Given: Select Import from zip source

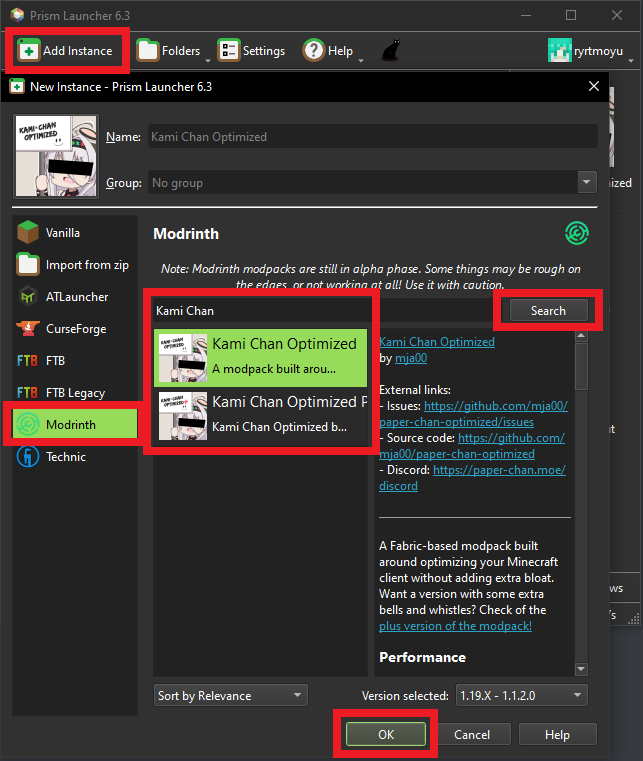Looking at the screenshot, I should click(75, 265).
